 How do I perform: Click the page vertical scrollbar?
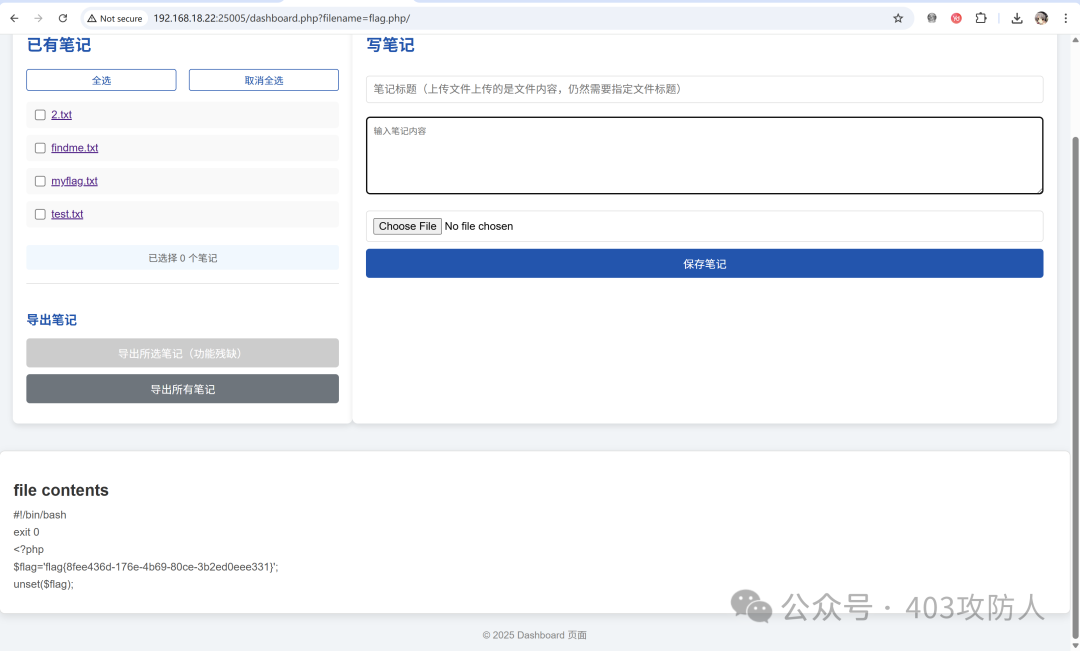click(x=1075, y=386)
